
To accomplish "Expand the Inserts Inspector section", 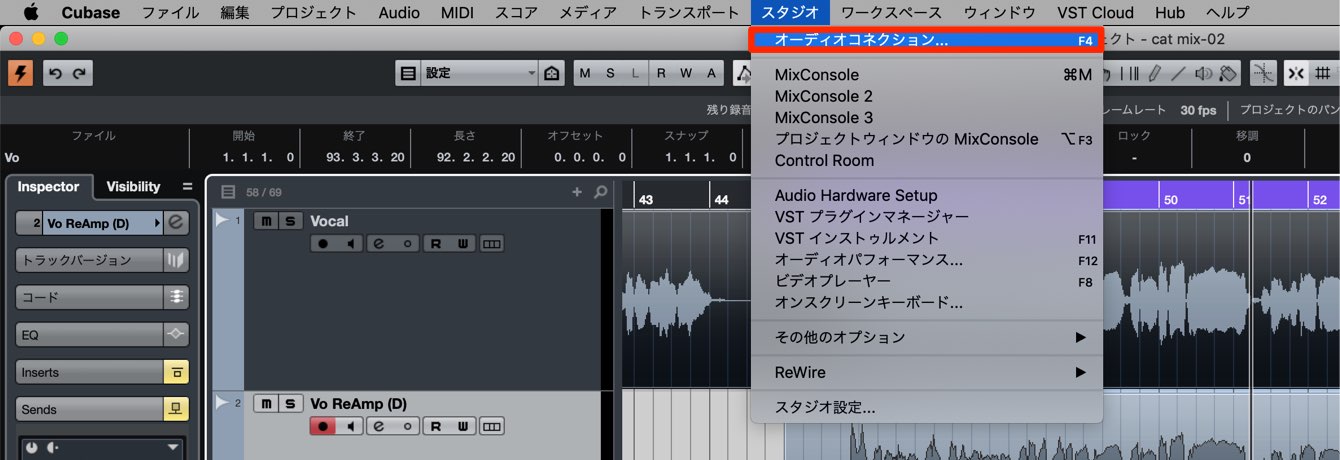I will tap(89, 372).
